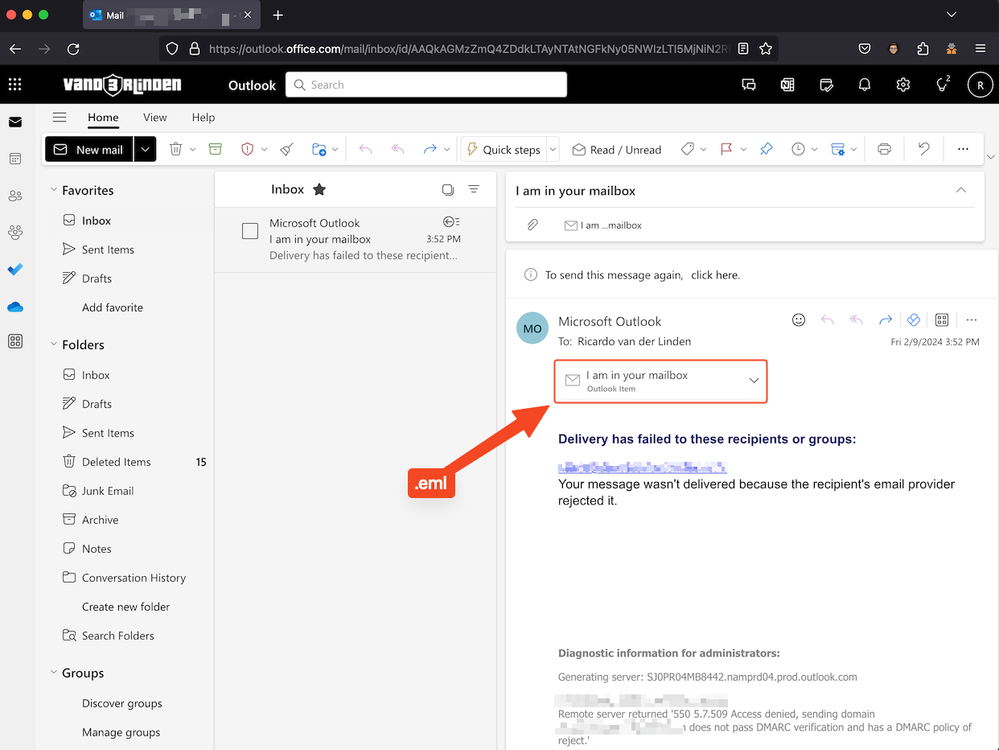Click the Filter icon in Inbox header

pyautogui.click(x=473, y=189)
